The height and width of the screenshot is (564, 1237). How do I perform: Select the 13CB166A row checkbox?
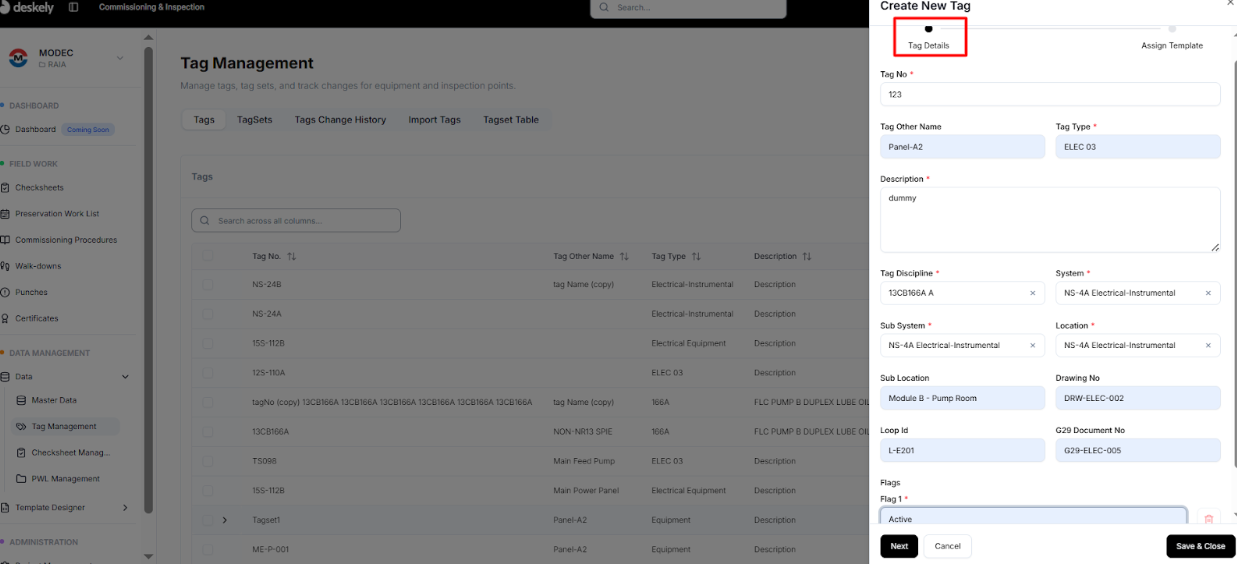208,431
